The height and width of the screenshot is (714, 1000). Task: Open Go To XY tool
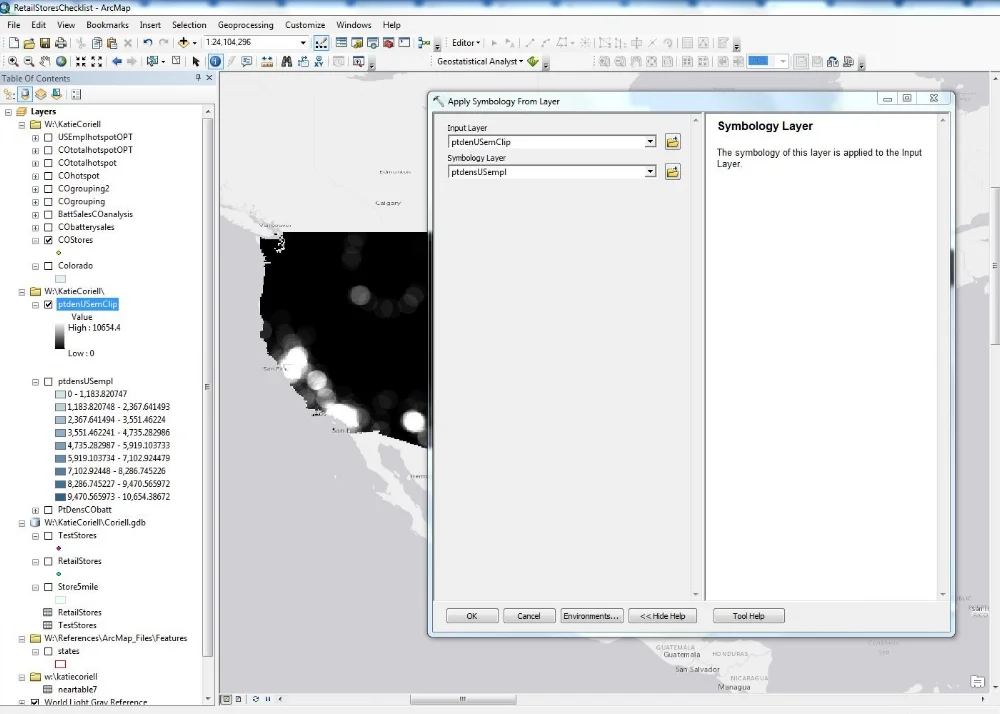click(x=318, y=62)
